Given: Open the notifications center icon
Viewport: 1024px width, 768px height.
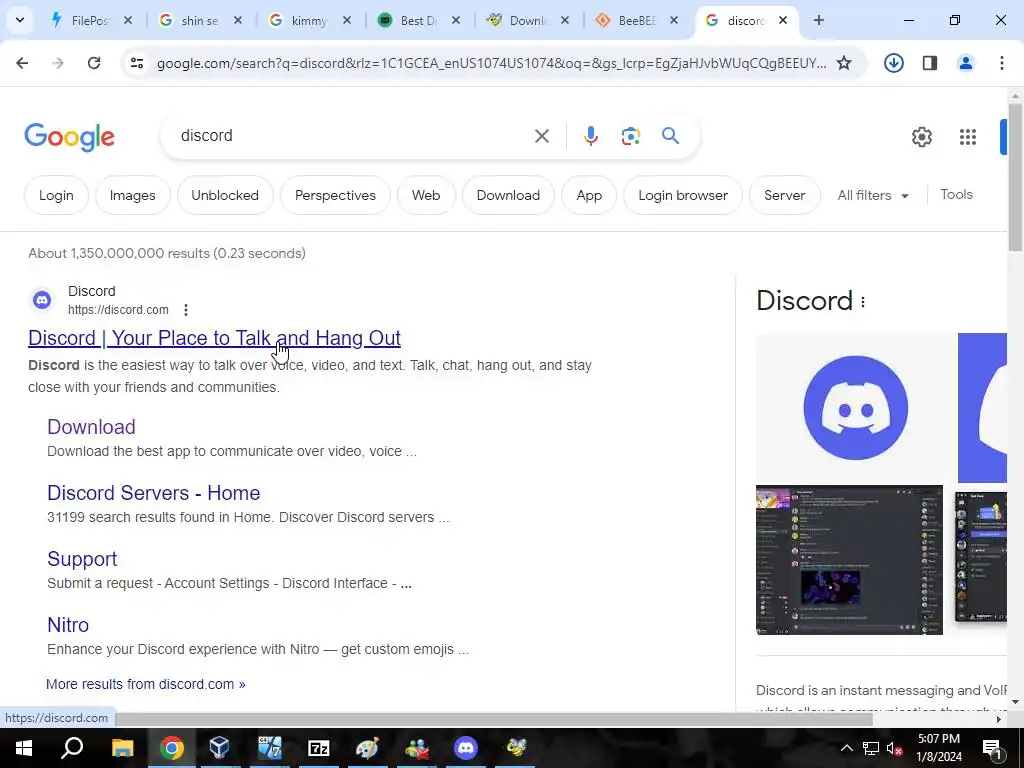Looking at the screenshot, I should coord(991,748).
